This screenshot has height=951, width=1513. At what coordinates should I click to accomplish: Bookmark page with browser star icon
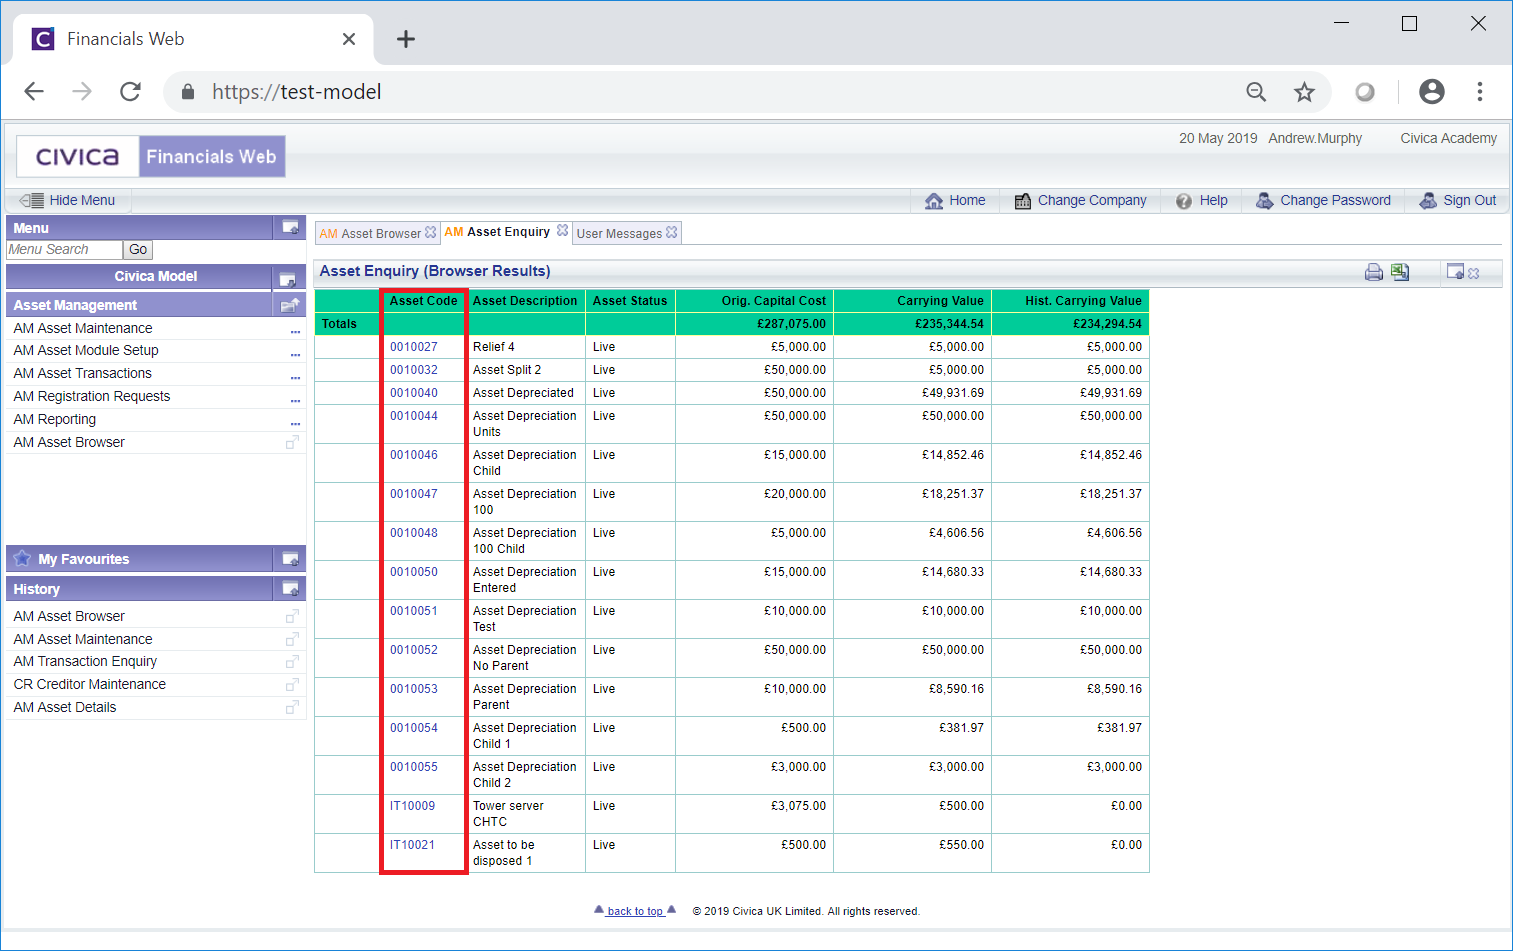tap(1304, 92)
